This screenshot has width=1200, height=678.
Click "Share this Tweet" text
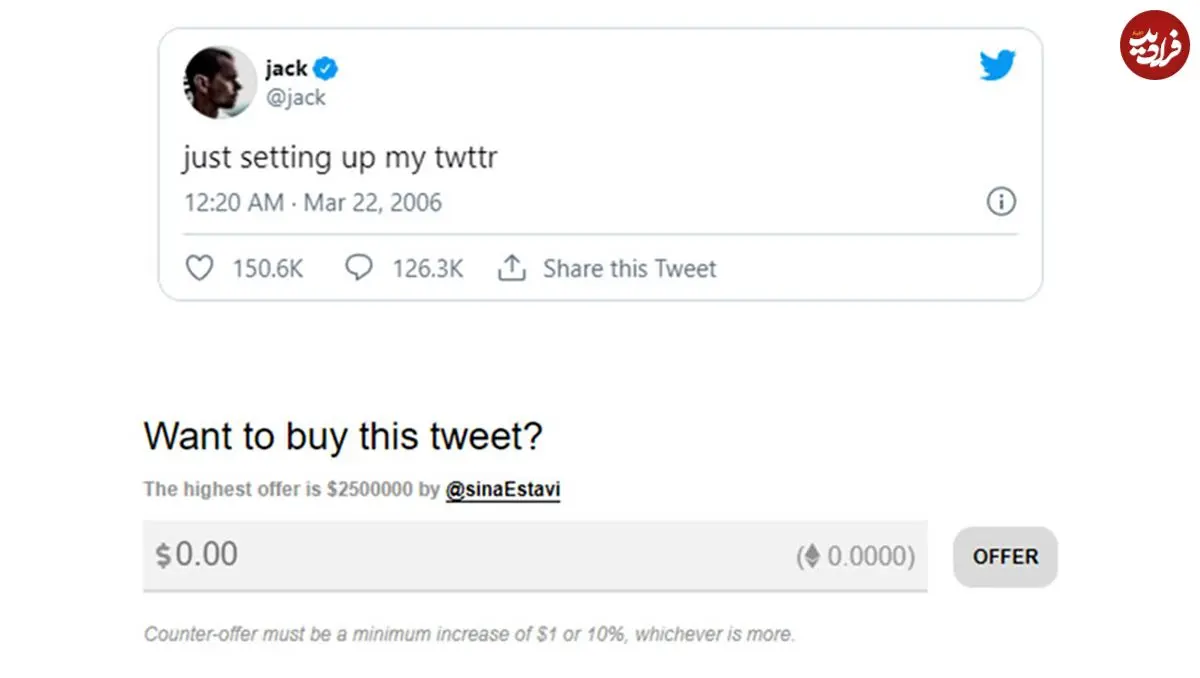coord(629,269)
